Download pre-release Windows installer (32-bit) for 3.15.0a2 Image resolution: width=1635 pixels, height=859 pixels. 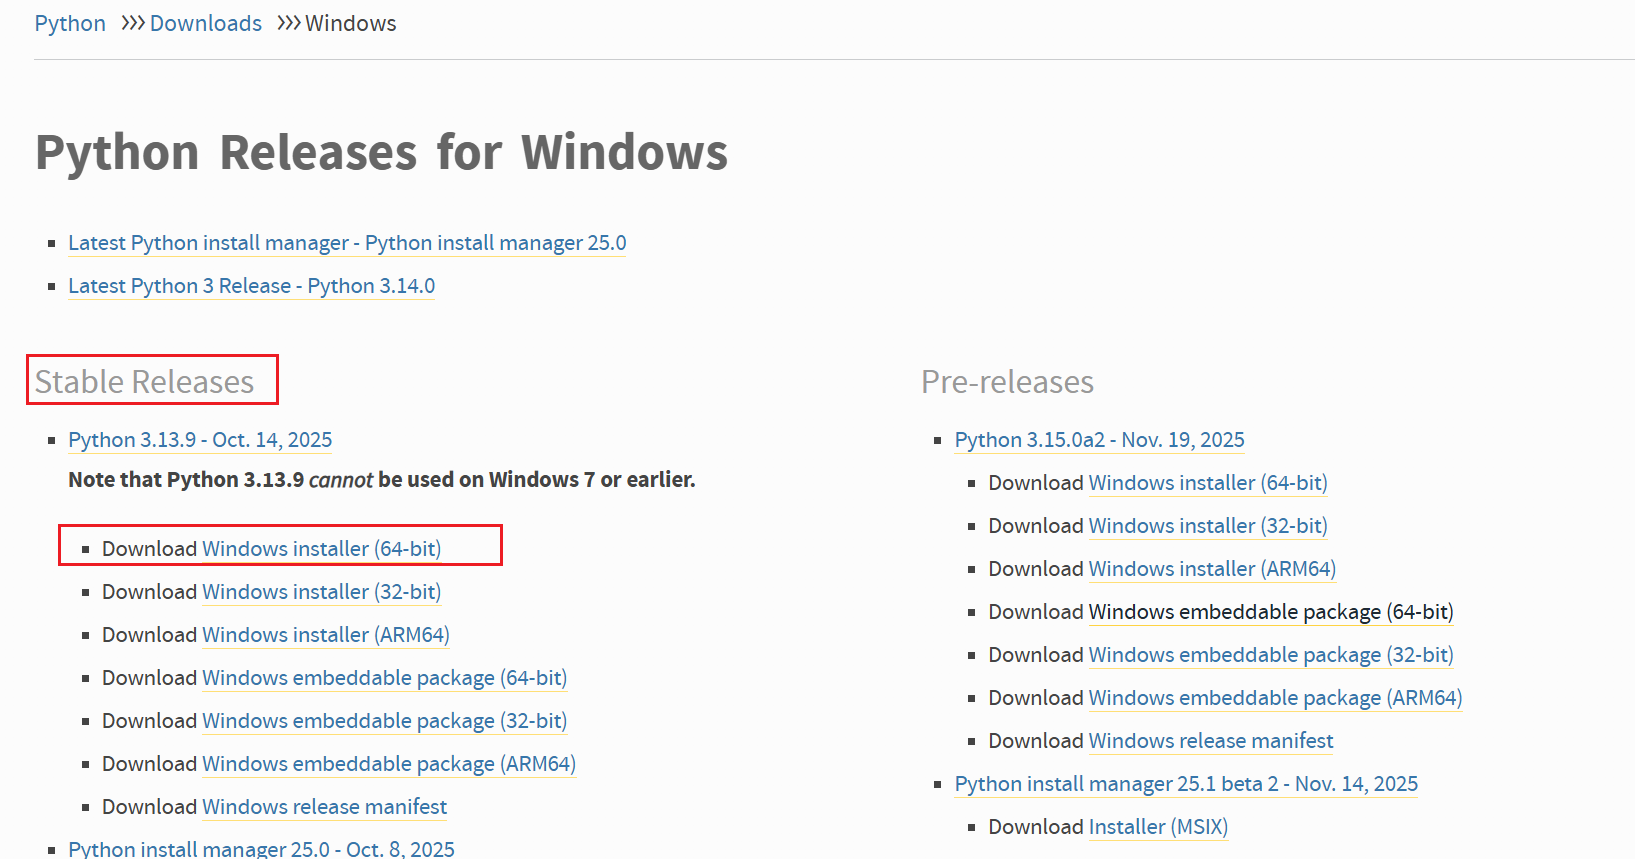click(1208, 526)
